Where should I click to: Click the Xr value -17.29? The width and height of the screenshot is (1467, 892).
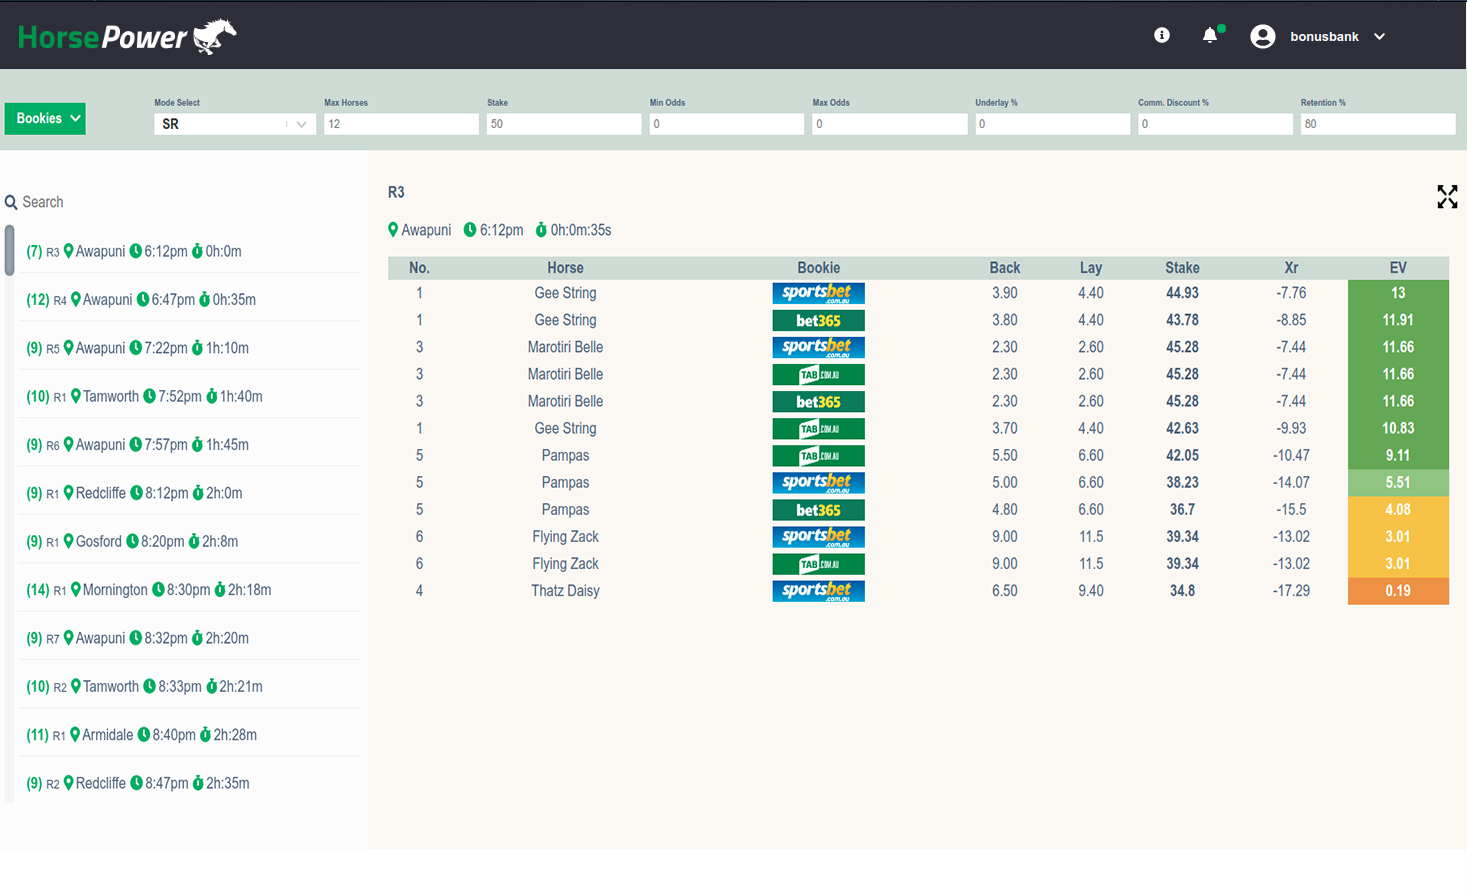click(1291, 591)
